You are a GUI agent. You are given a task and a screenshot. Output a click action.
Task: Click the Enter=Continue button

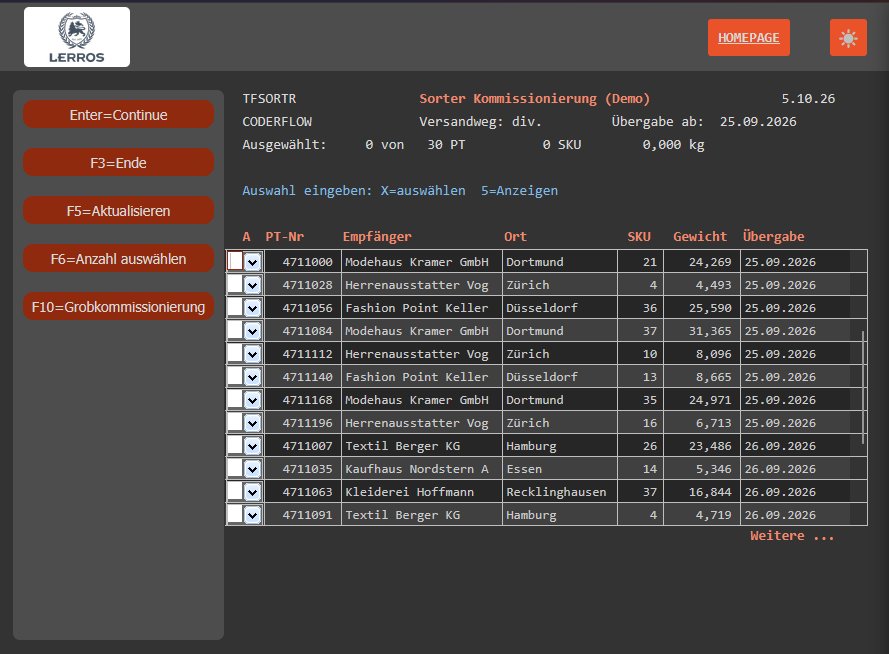click(118, 115)
